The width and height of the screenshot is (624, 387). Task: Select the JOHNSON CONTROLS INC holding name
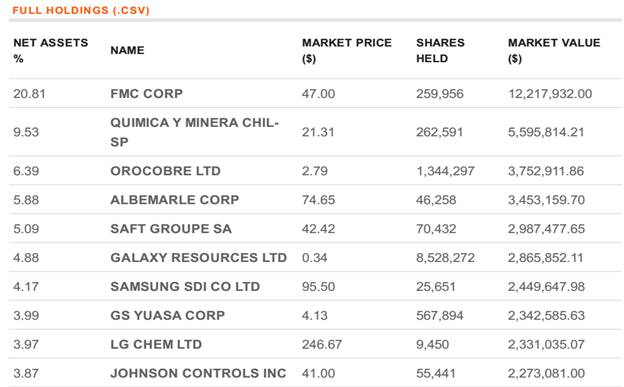click(198, 373)
